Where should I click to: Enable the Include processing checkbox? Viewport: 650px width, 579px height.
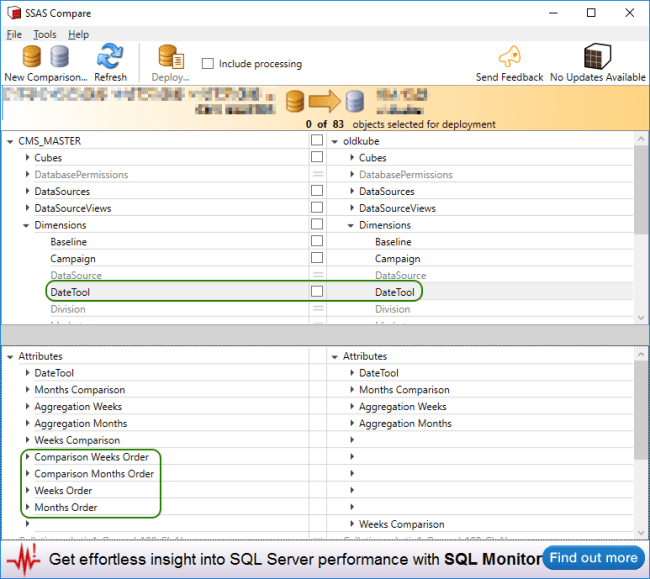point(208,64)
